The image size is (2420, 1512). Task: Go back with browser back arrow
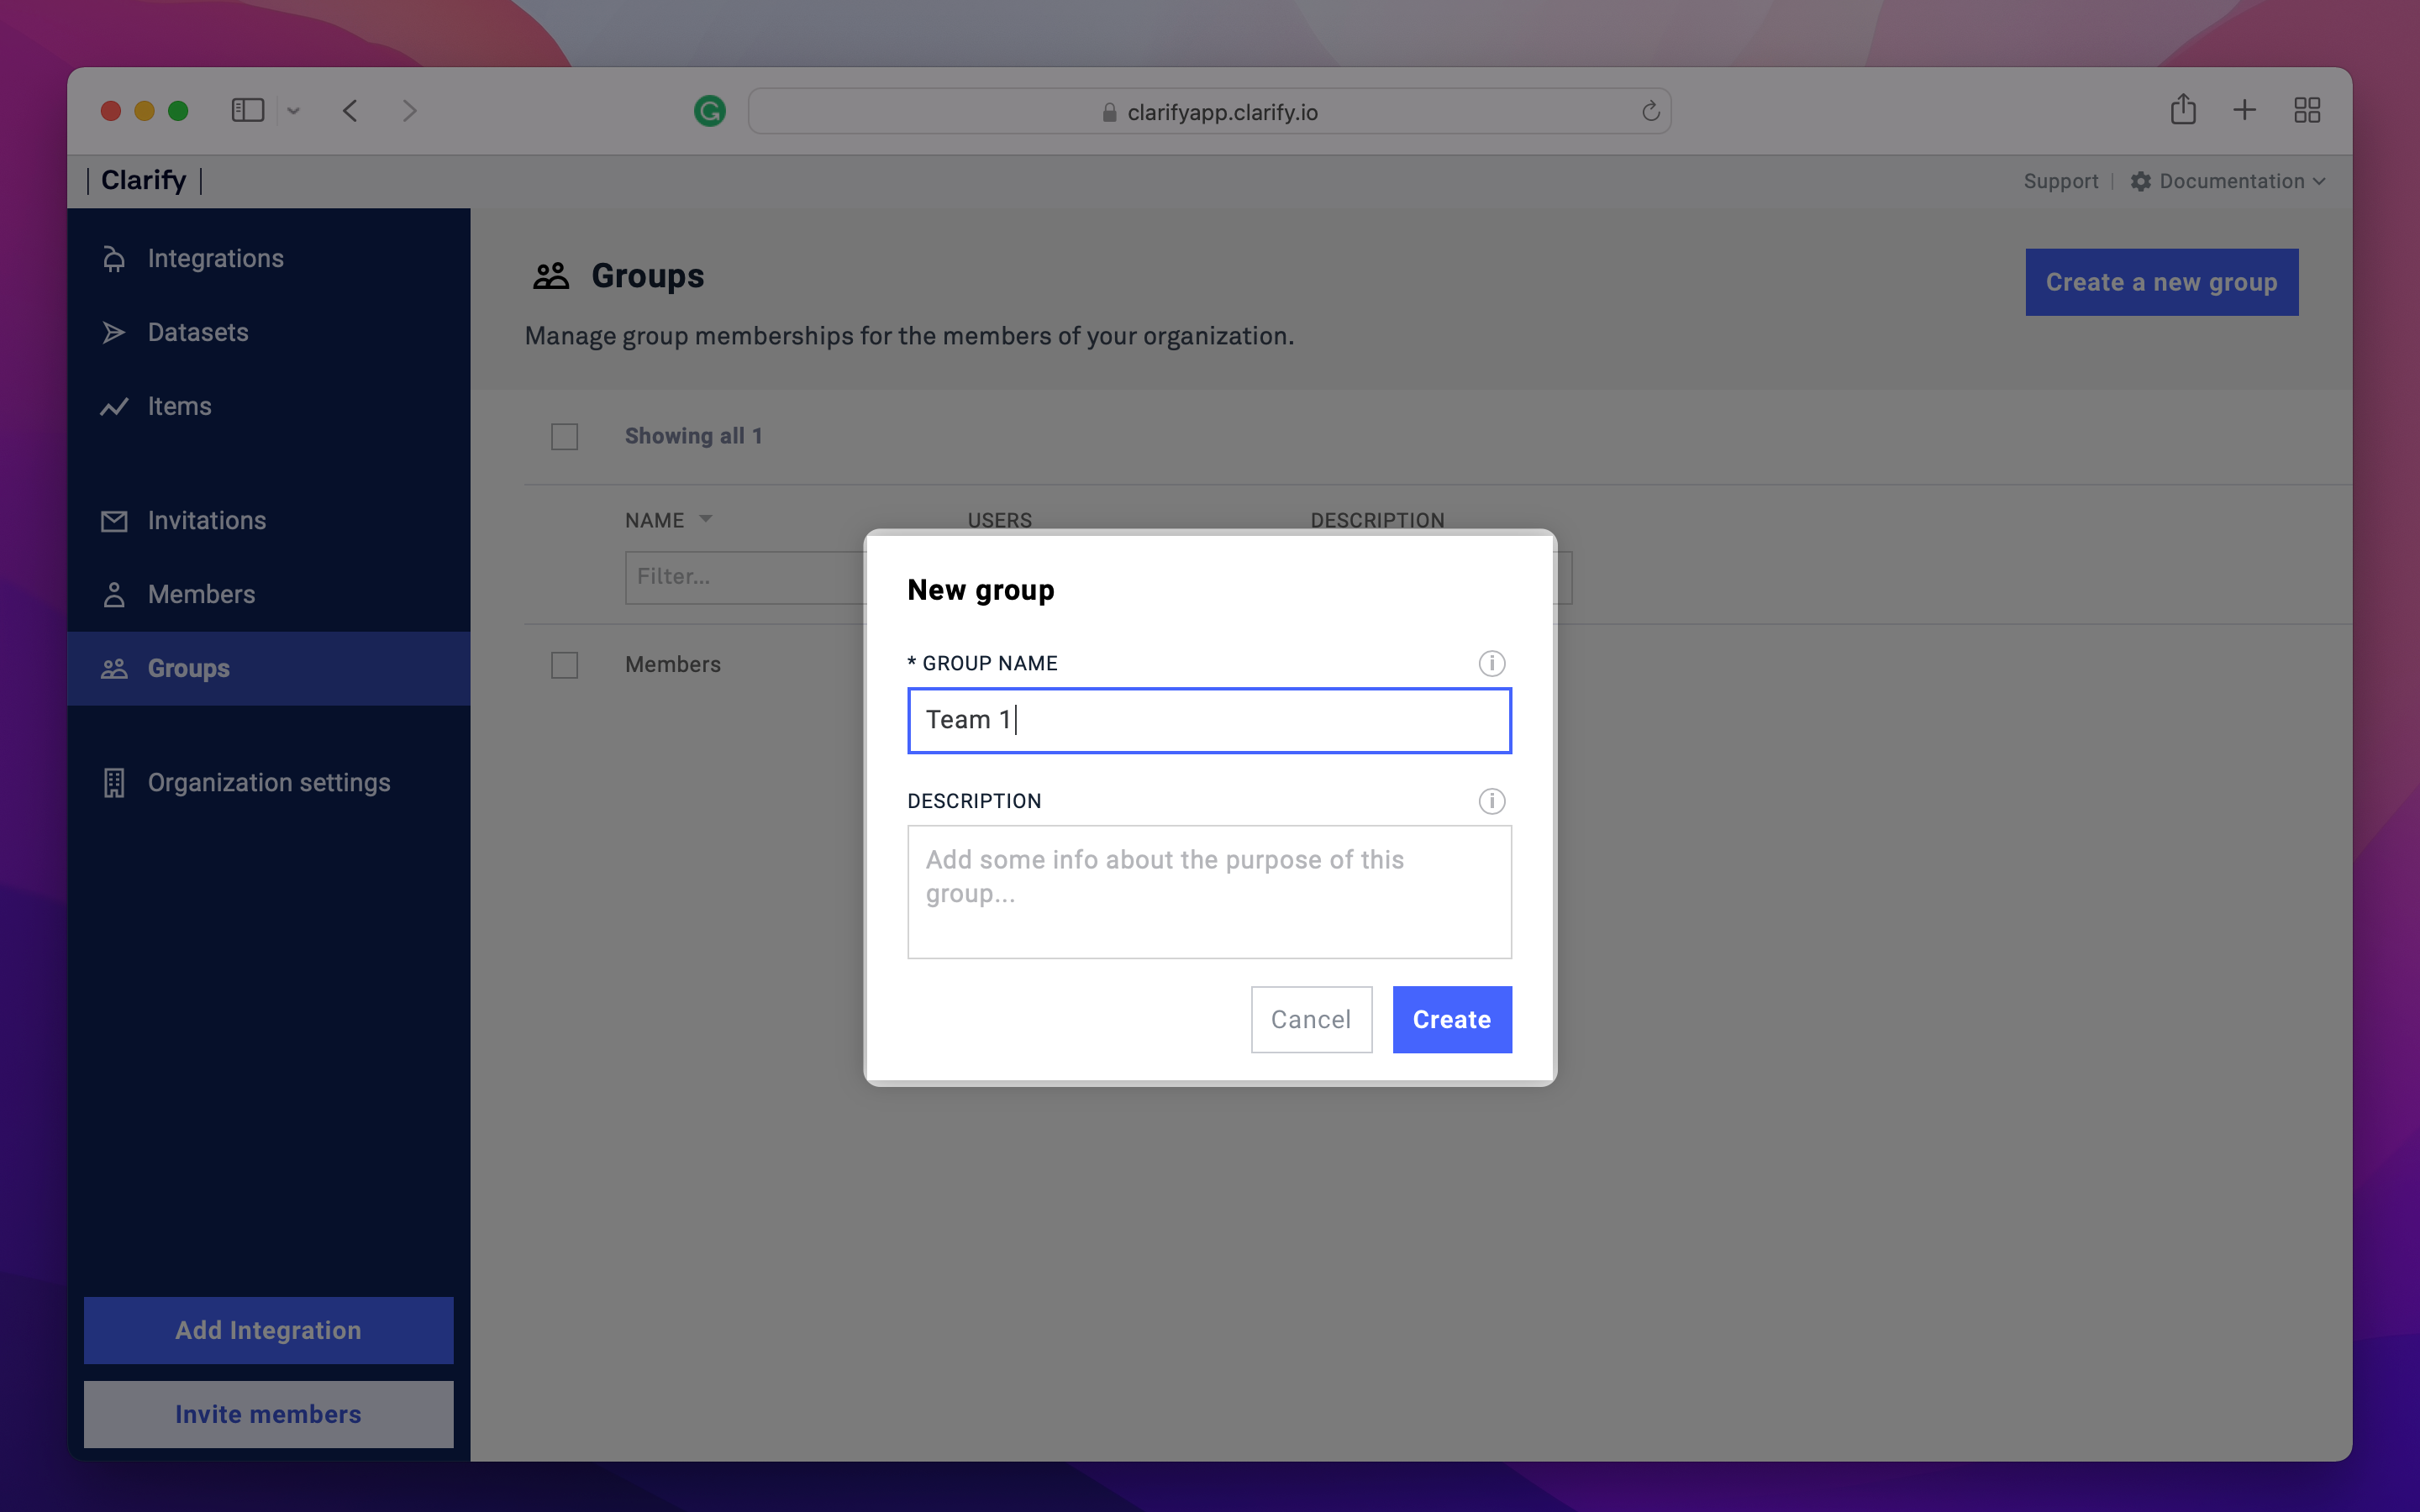tap(350, 110)
